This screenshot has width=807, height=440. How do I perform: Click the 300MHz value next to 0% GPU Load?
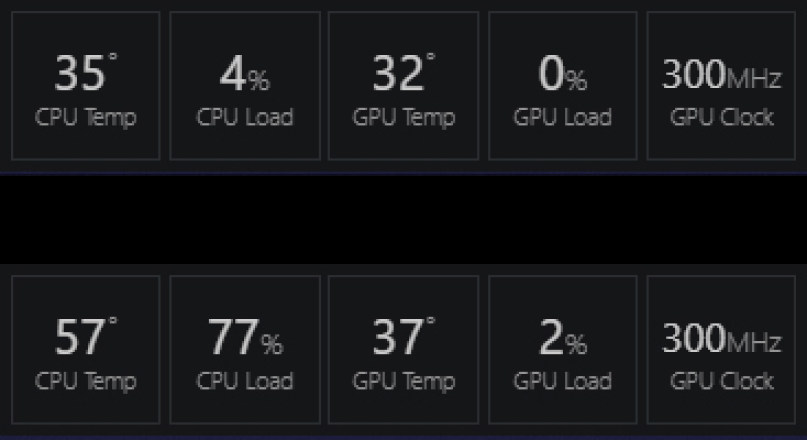(x=721, y=74)
